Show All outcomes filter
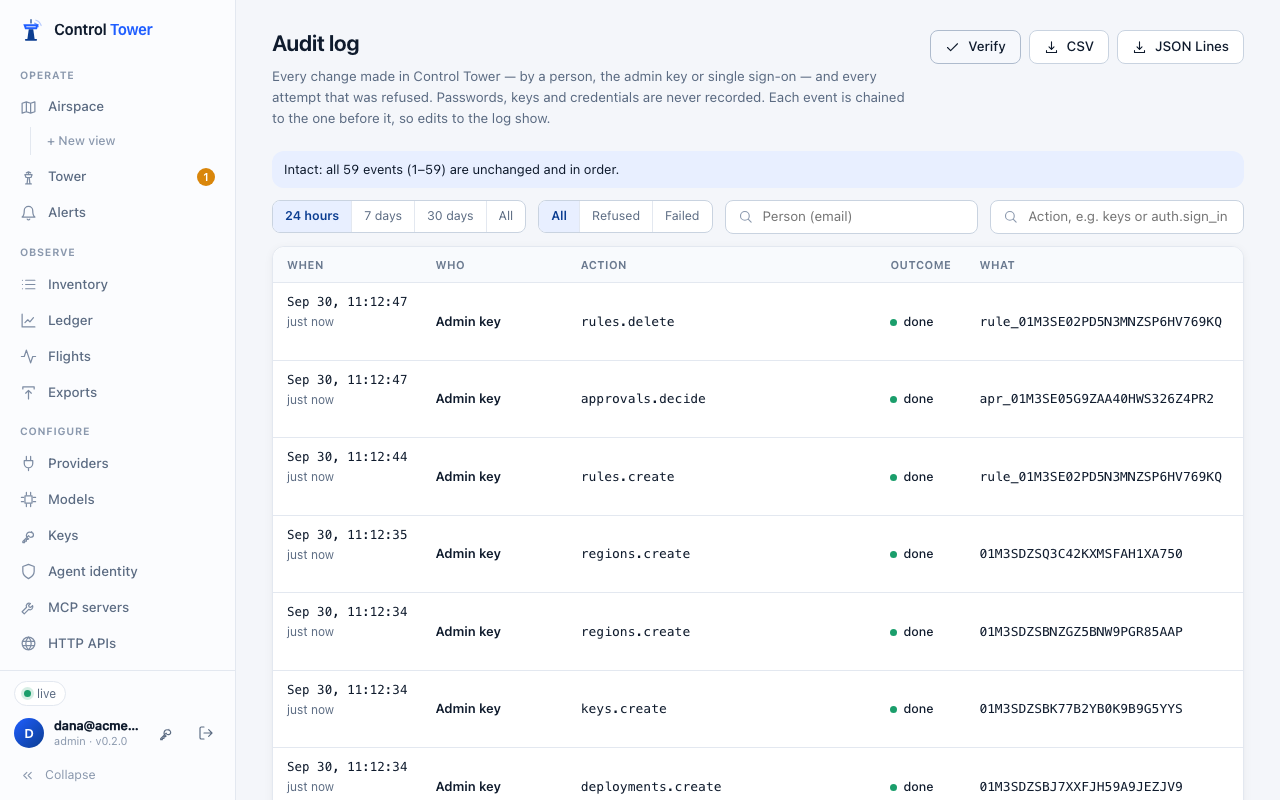The image size is (1280, 800). click(x=559, y=216)
